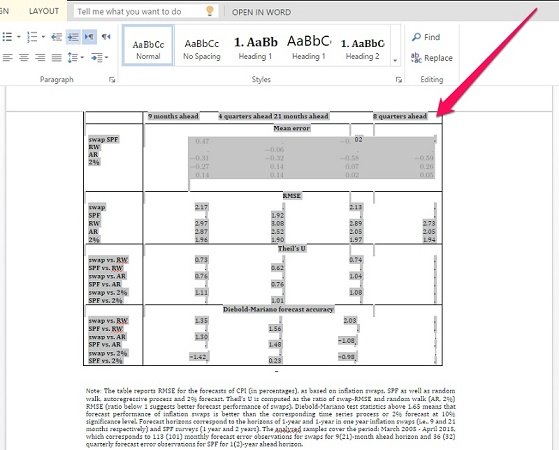The image size is (559, 450).
Task: Open the bullet list style dropdown arrow
Action: point(19,37)
